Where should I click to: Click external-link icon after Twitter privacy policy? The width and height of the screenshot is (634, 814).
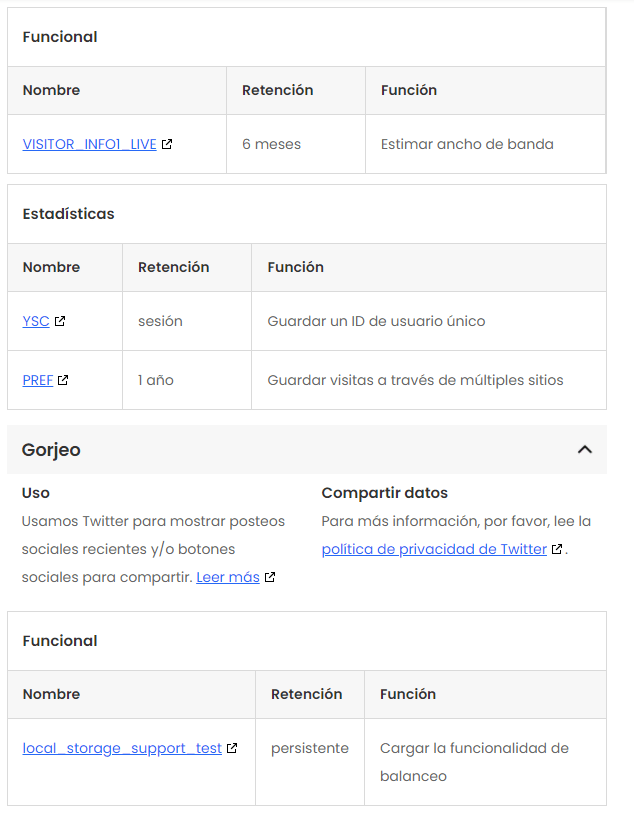click(557, 549)
